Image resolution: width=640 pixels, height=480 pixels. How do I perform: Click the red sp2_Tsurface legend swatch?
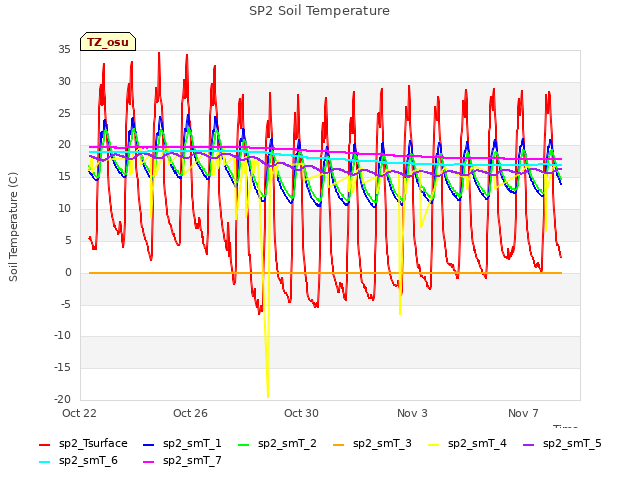pyautogui.click(x=44, y=444)
